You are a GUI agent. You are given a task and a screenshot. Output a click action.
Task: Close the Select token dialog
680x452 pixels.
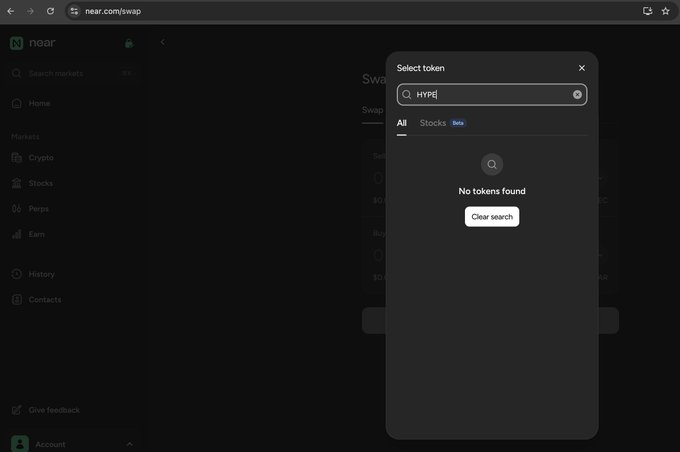(x=582, y=68)
